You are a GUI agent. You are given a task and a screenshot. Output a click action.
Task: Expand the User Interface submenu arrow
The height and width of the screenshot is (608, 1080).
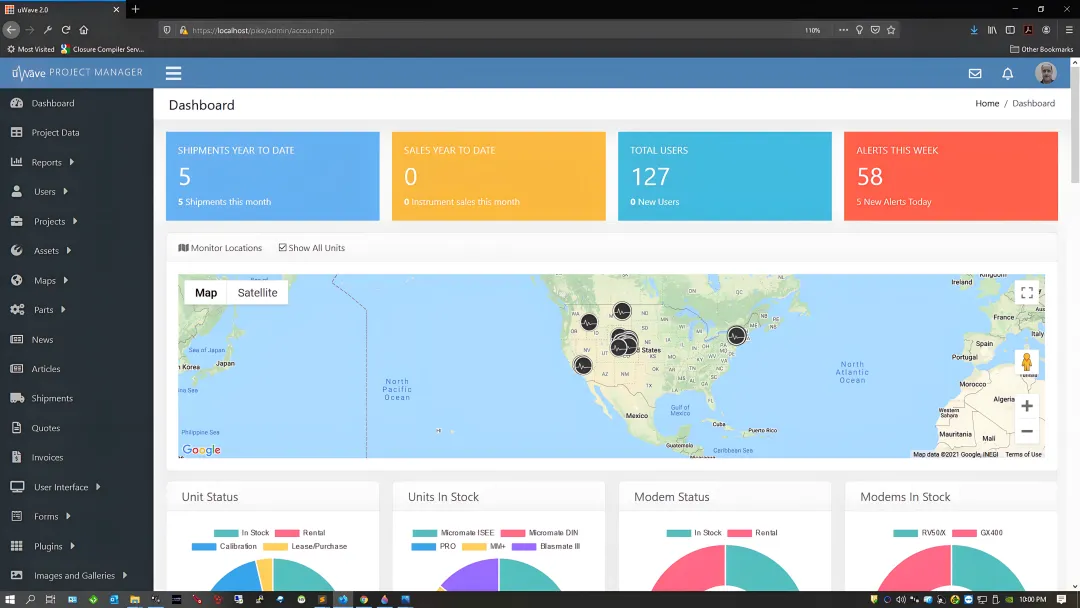[98, 487]
